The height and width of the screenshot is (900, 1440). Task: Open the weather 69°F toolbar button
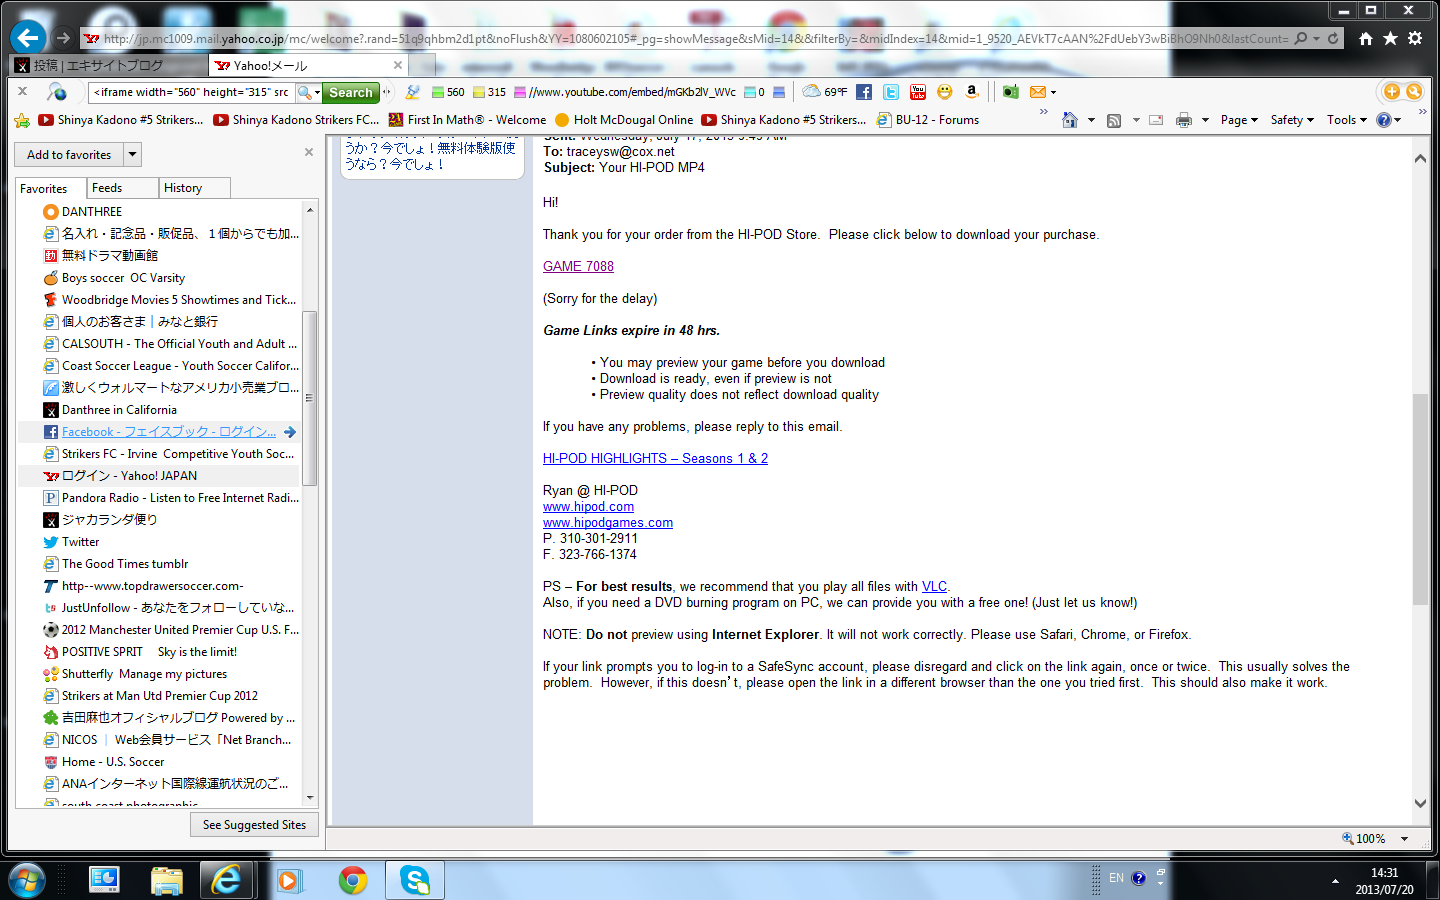pyautogui.click(x=825, y=92)
